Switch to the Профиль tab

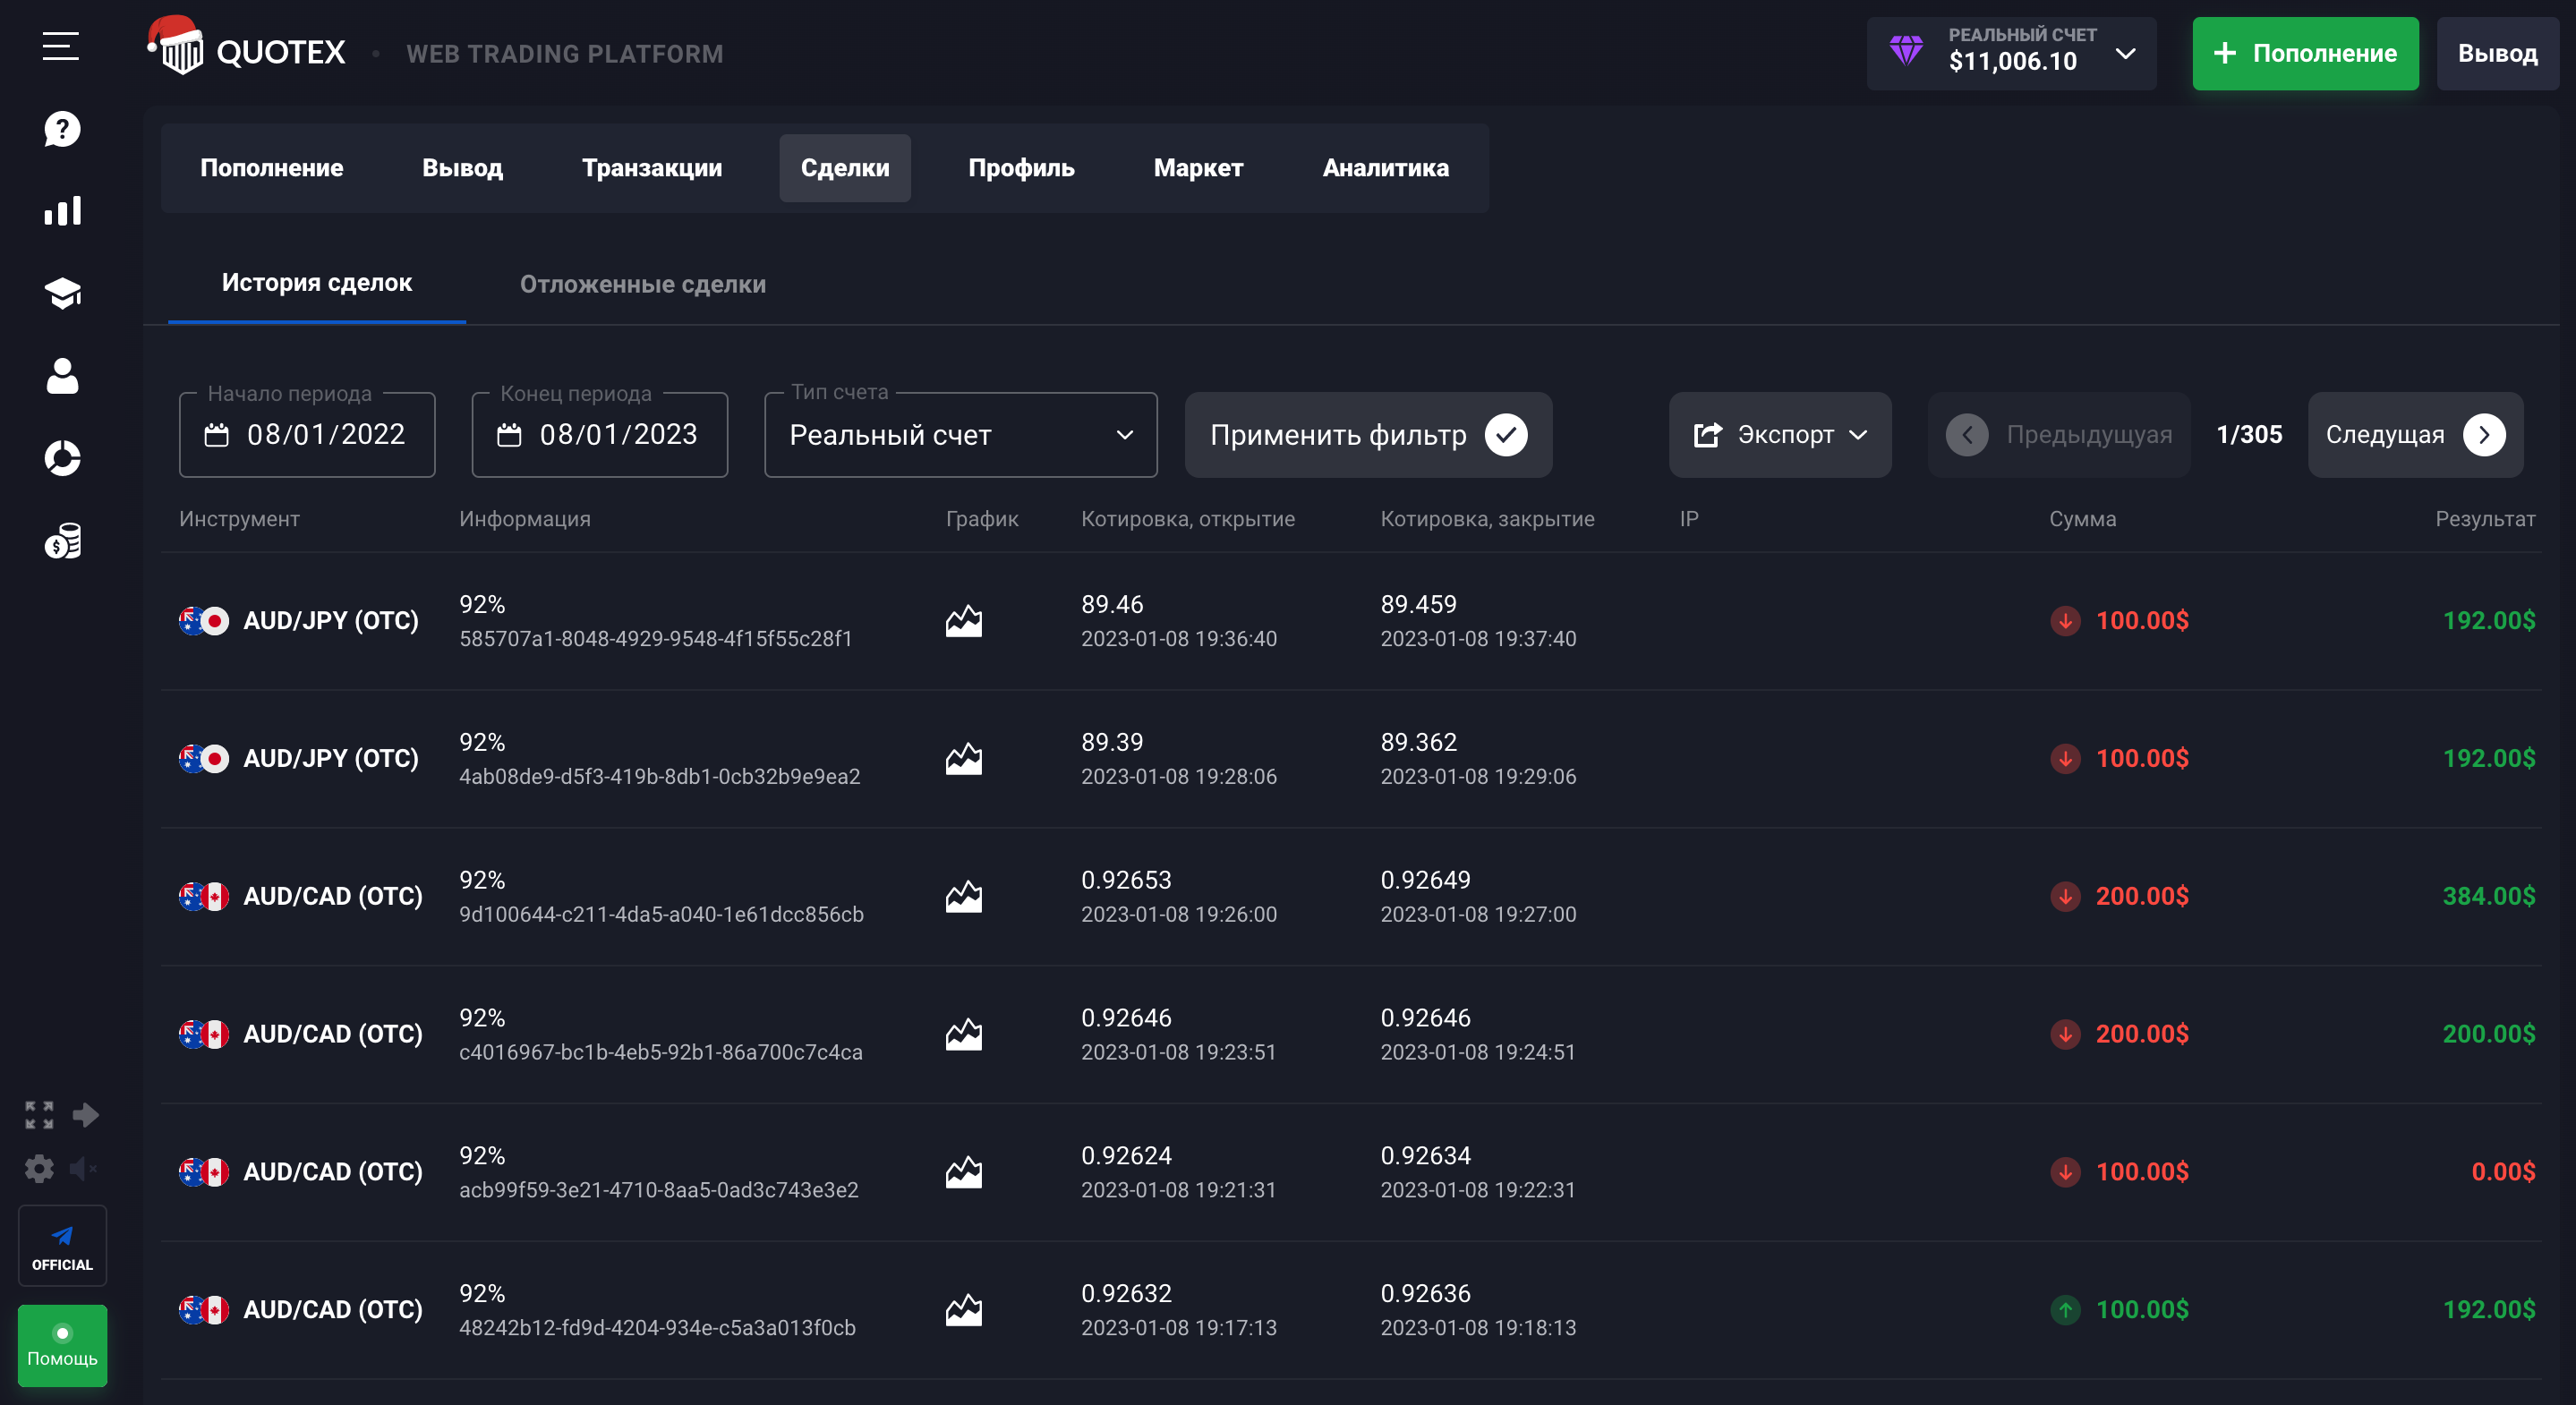pyautogui.click(x=1021, y=168)
